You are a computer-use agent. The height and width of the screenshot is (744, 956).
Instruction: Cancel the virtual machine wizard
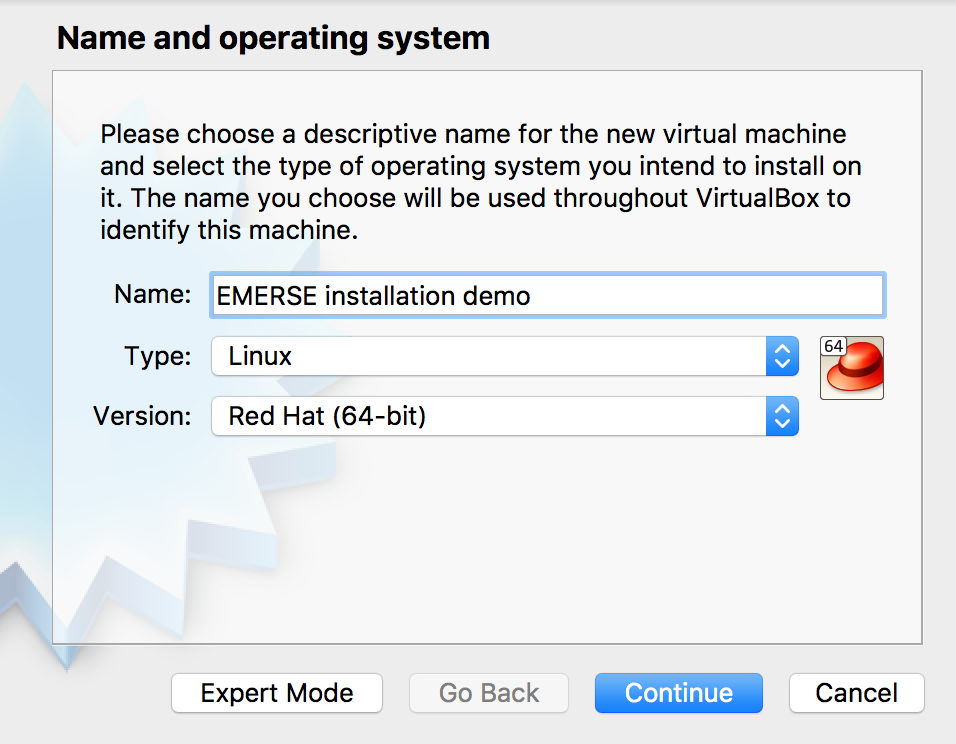[x=857, y=693]
